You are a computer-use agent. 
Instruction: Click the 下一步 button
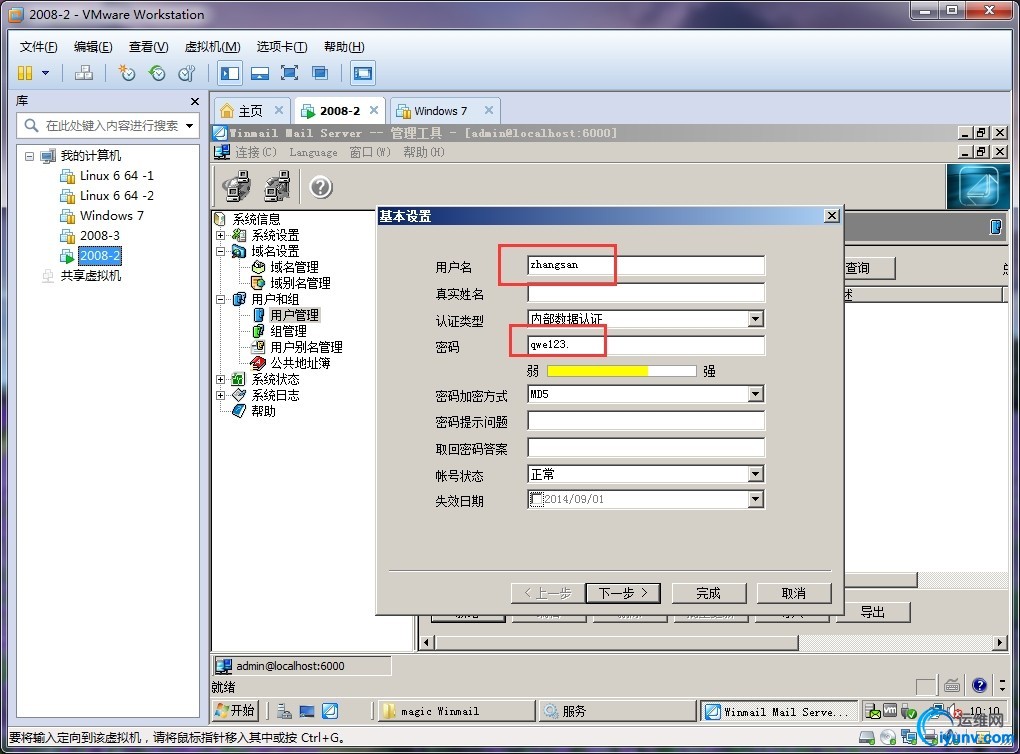[623, 593]
